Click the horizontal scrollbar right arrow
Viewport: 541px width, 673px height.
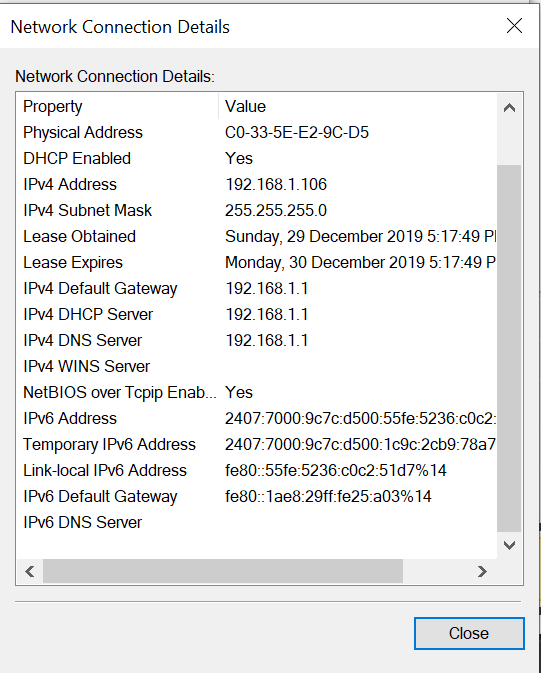pyautogui.click(x=482, y=571)
